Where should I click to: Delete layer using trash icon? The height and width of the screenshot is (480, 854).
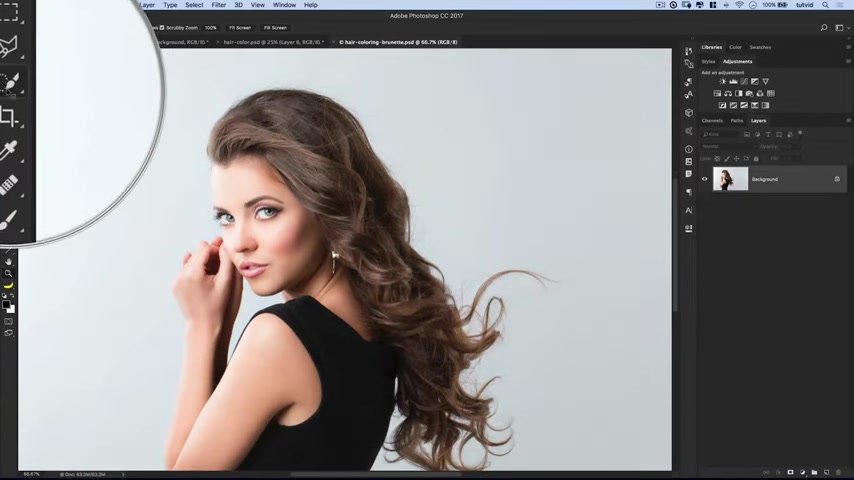[x=838, y=472]
